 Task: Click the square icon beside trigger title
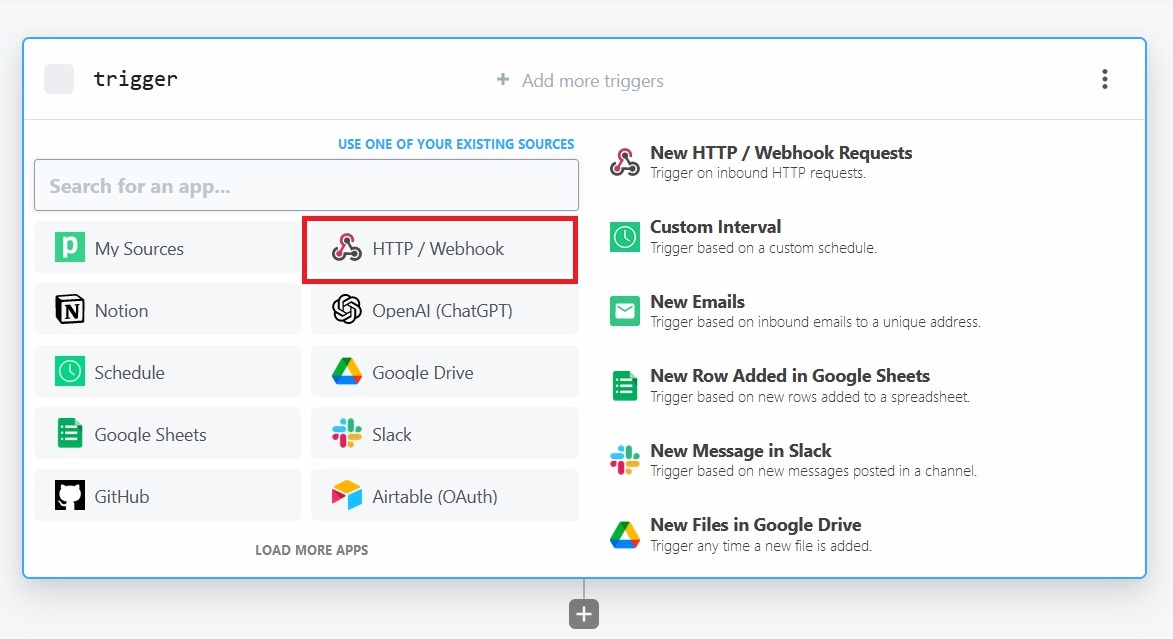click(x=59, y=79)
